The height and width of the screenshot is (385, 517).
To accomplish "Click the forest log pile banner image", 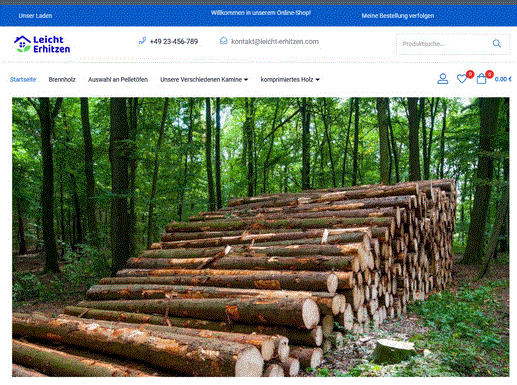I will [x=261, y=237].
